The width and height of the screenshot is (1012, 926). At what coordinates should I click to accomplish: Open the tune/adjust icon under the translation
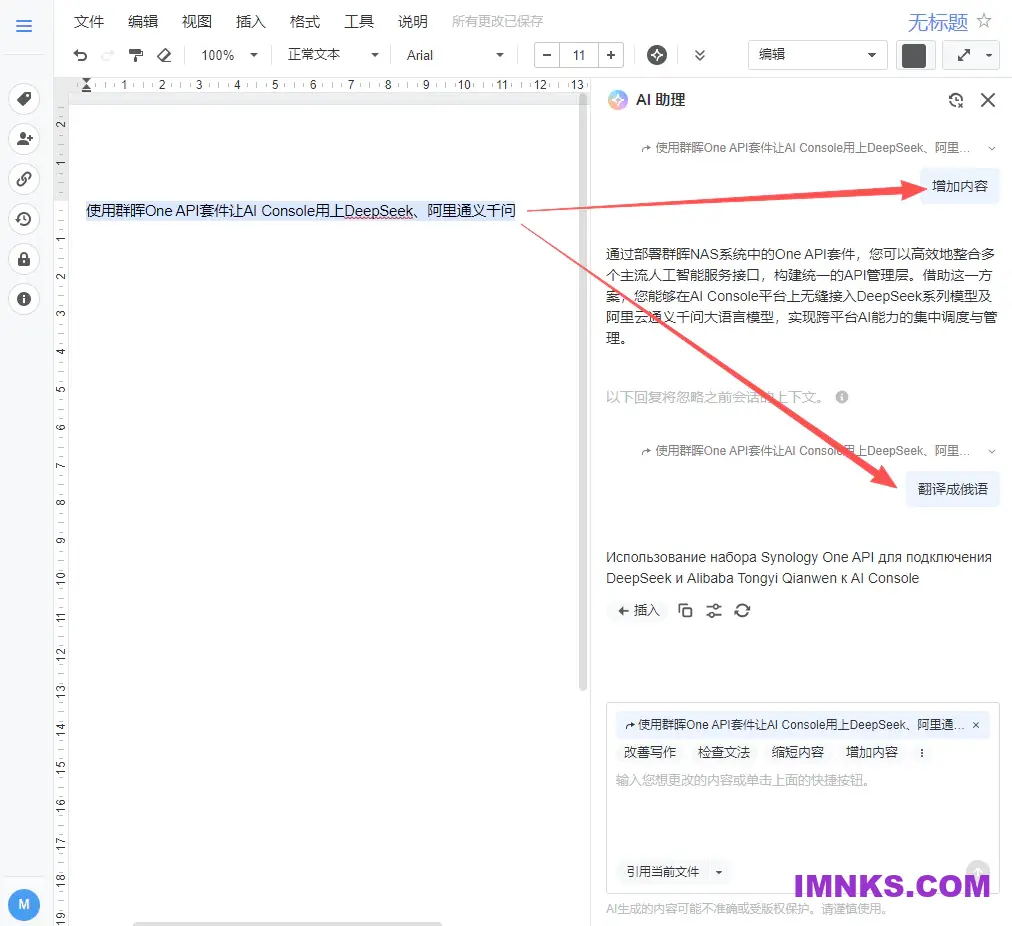714,610
